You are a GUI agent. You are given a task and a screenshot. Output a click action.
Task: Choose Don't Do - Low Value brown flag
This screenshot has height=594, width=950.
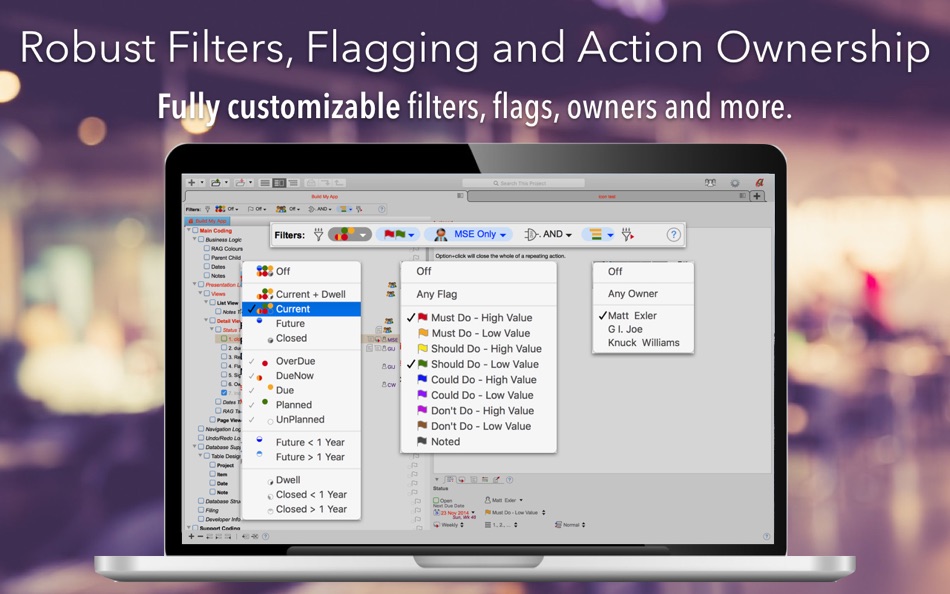click(x=478, y=426)
